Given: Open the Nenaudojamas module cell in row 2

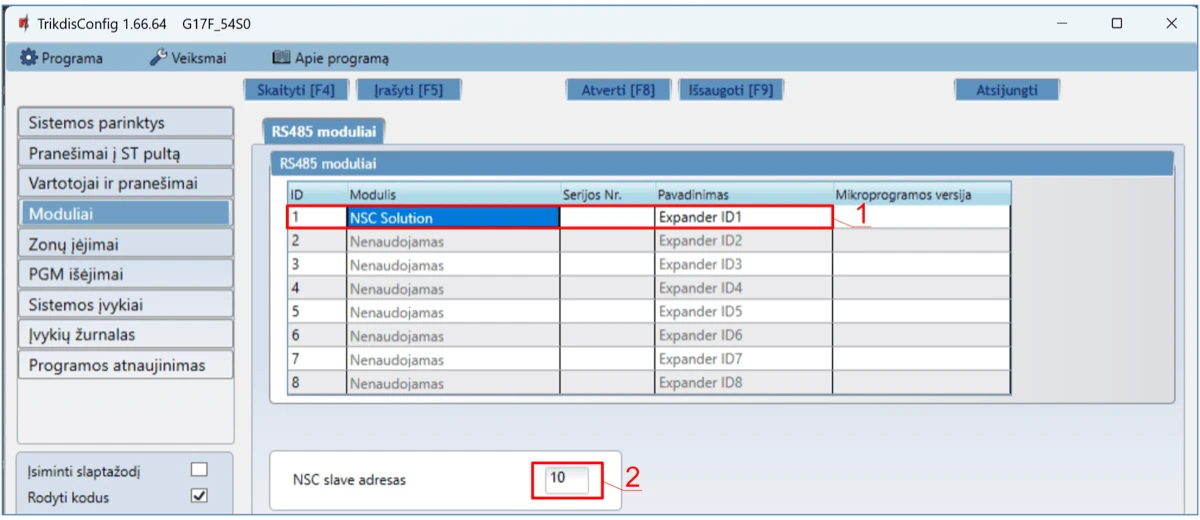Looking at the screenshot, I should click(x=452, y=241).
